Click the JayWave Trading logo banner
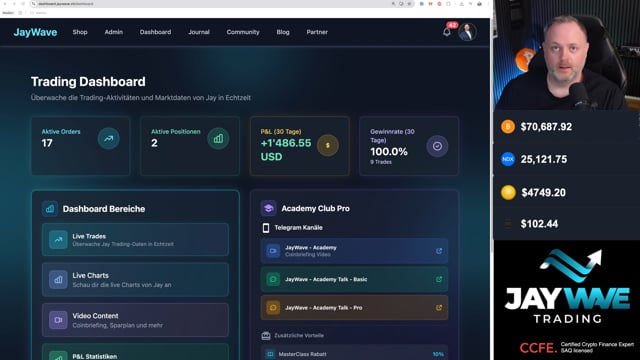This screenshot has height=360, width=640. click(x=567, y=286)
